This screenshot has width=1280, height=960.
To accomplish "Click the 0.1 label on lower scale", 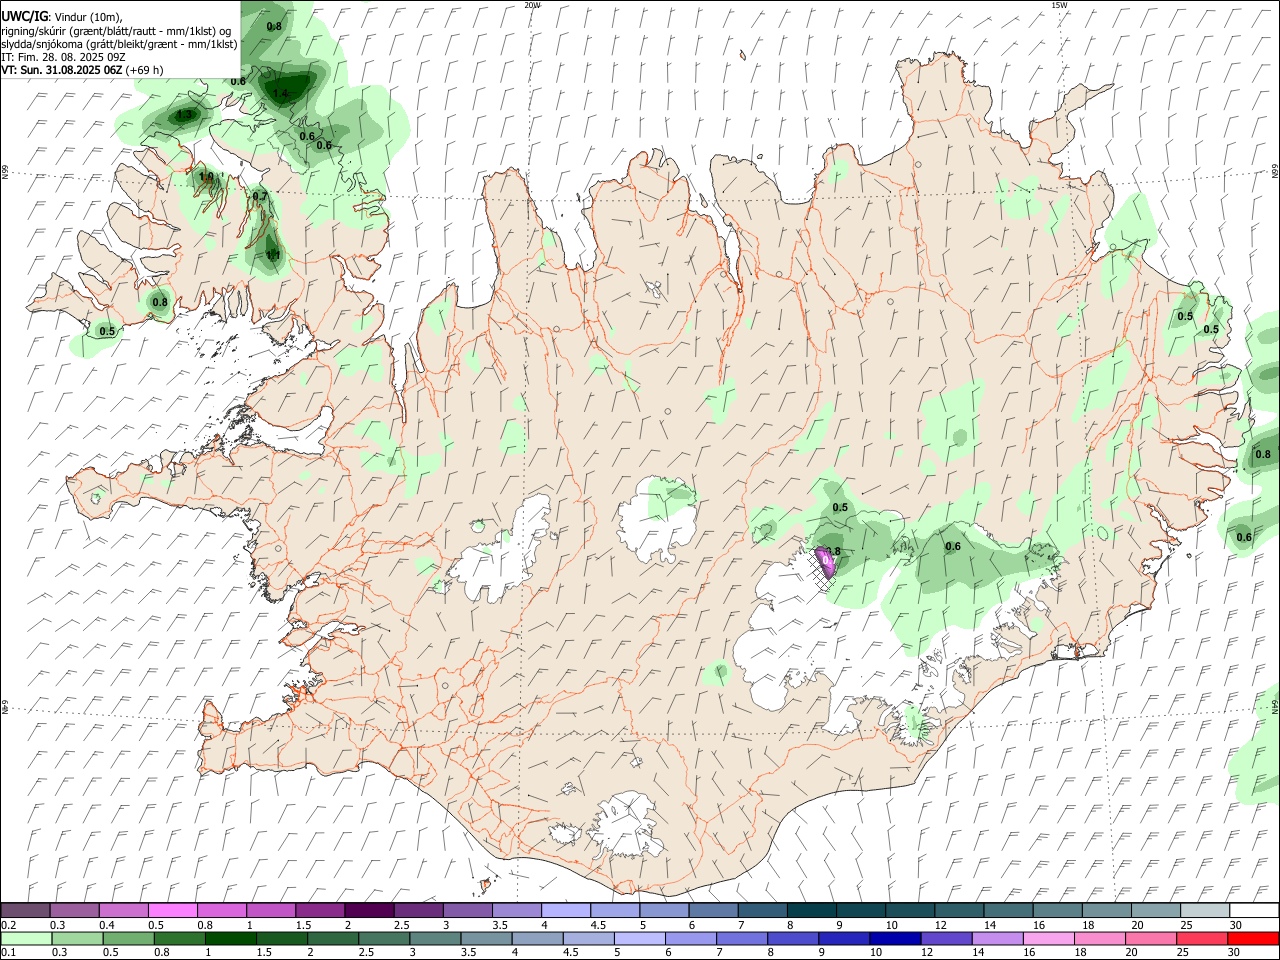I will tap(8, 953).
